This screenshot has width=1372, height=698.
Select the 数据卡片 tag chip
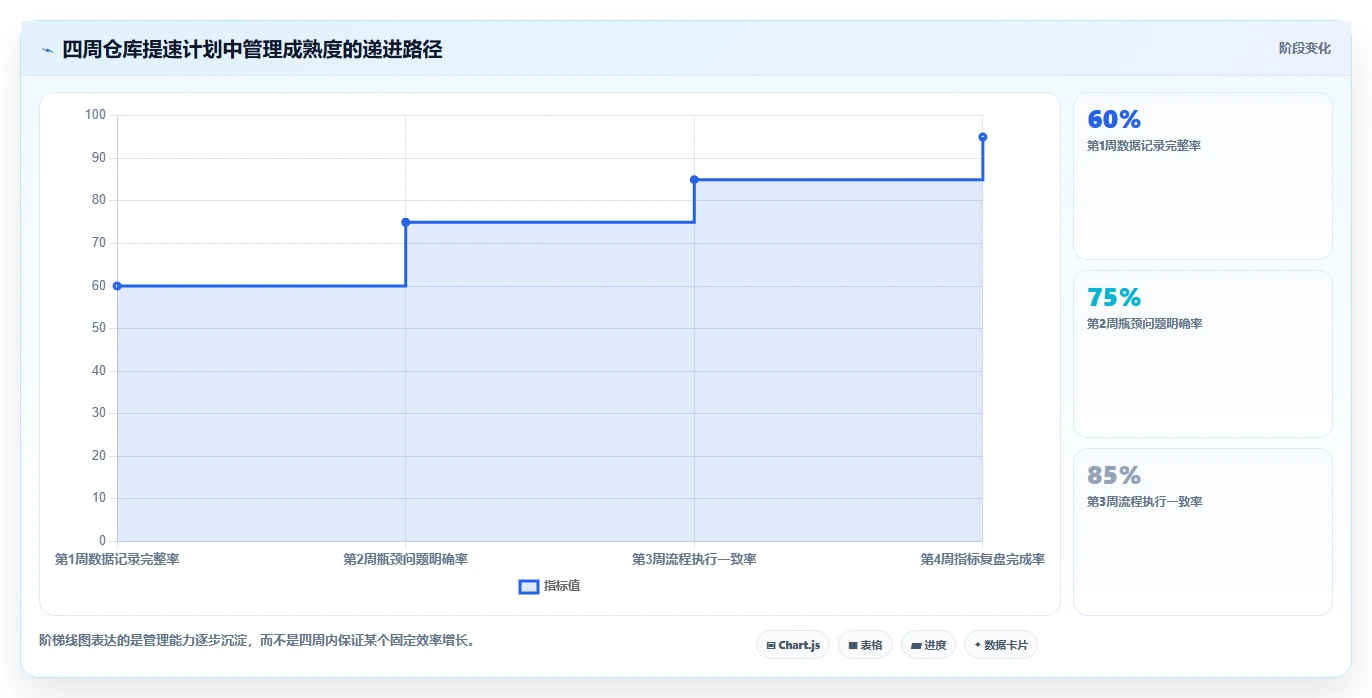click(1001, 645)
